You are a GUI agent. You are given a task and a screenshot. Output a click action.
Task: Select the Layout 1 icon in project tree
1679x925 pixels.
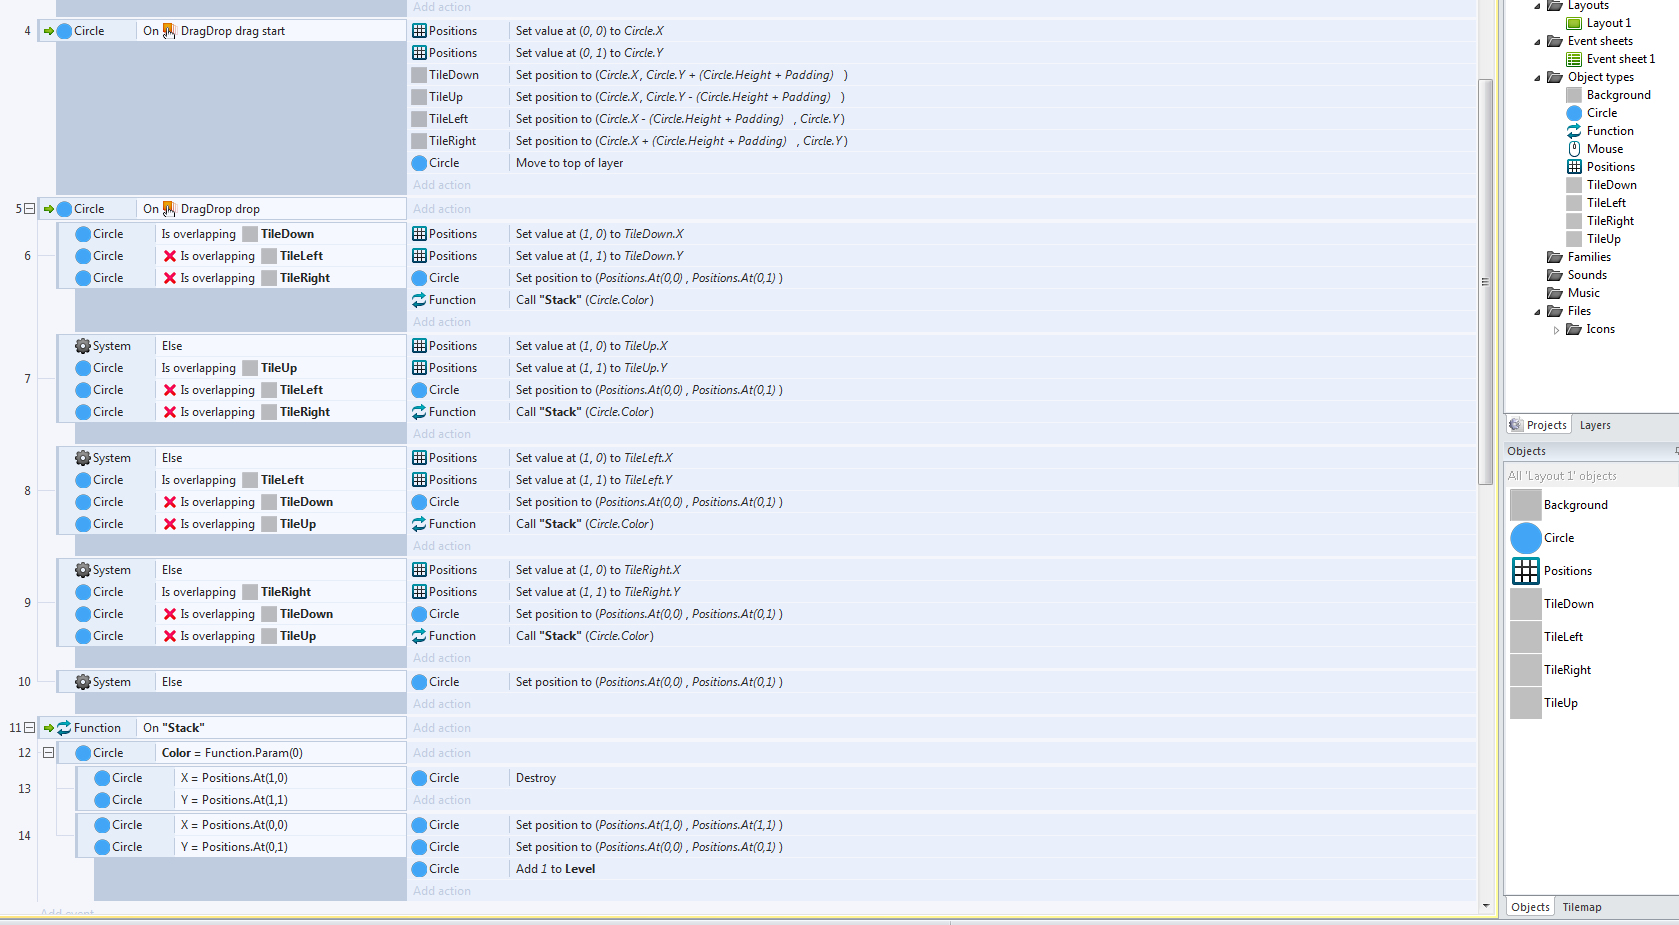point(1574,23)
